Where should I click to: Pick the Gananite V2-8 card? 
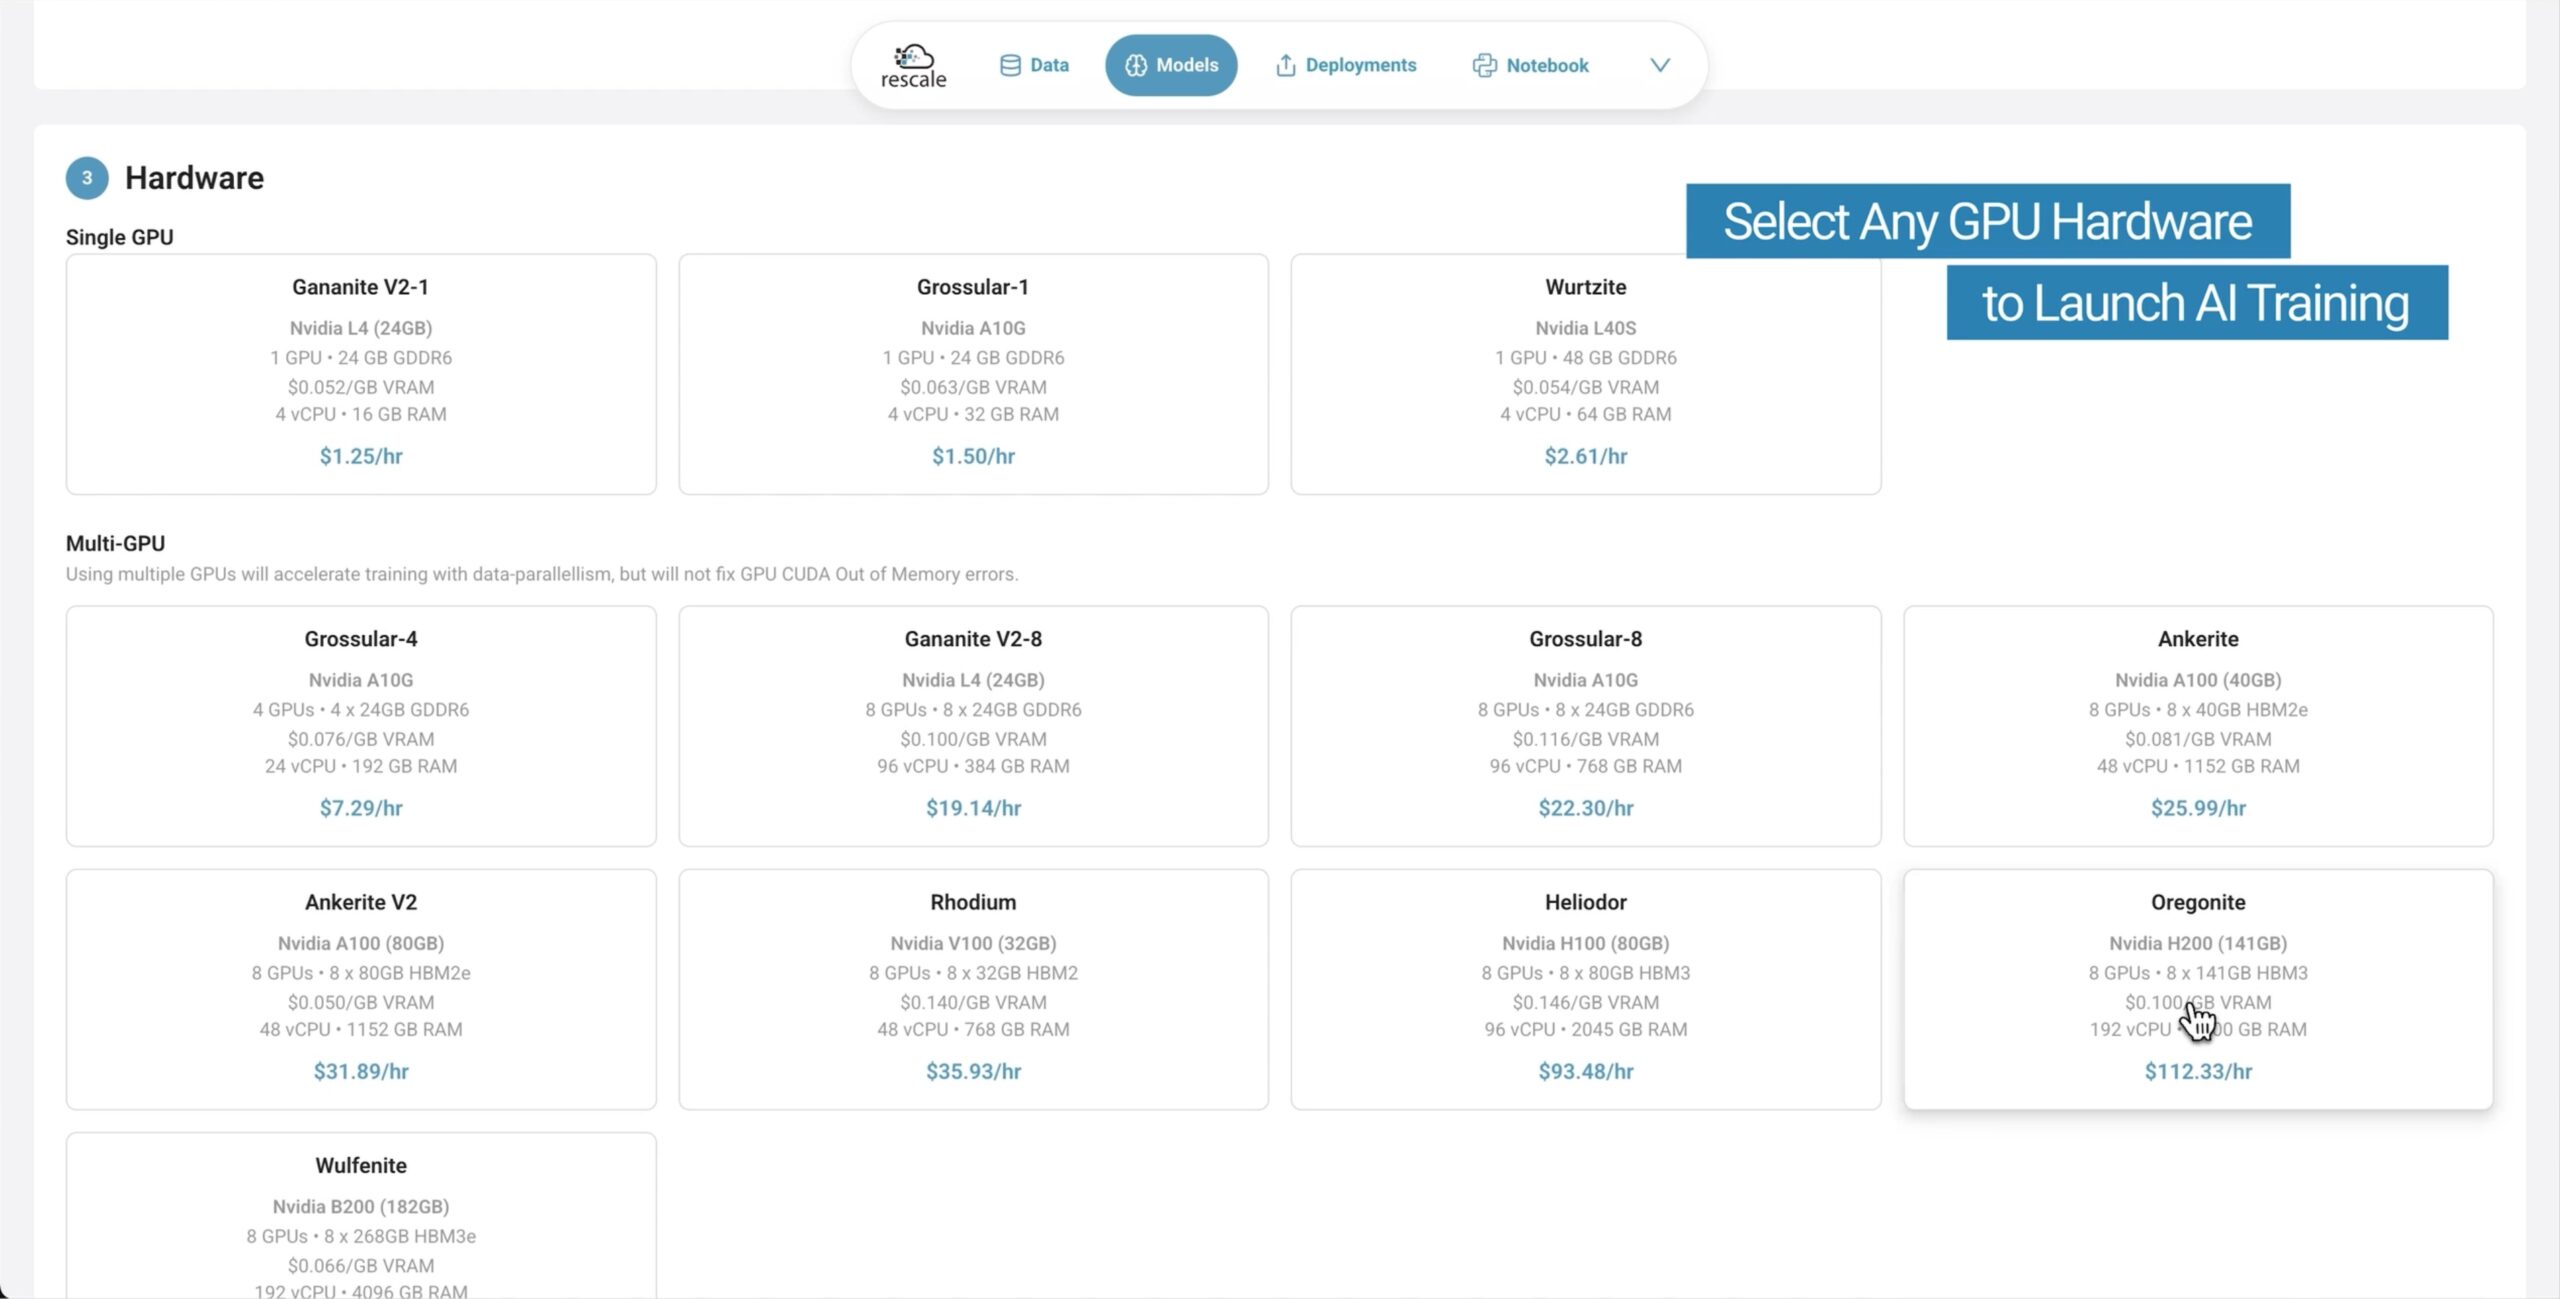973,726
